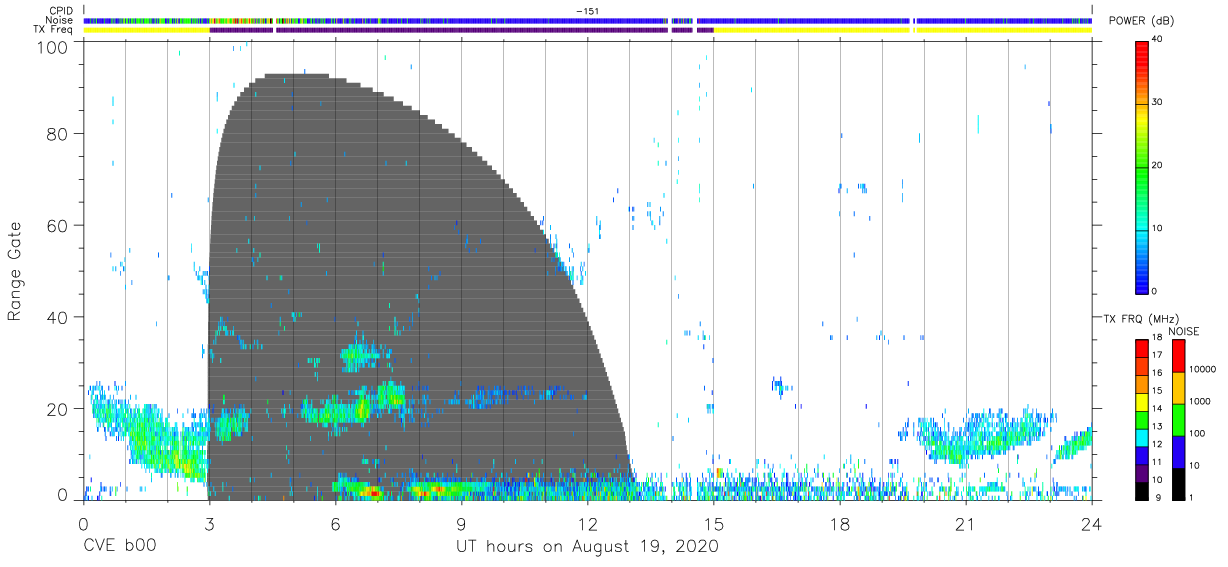Click the yellow TX Freq segment near hour 1
Image resolution: width=1228 pixels, height=567 pixels.
point(146,30)
